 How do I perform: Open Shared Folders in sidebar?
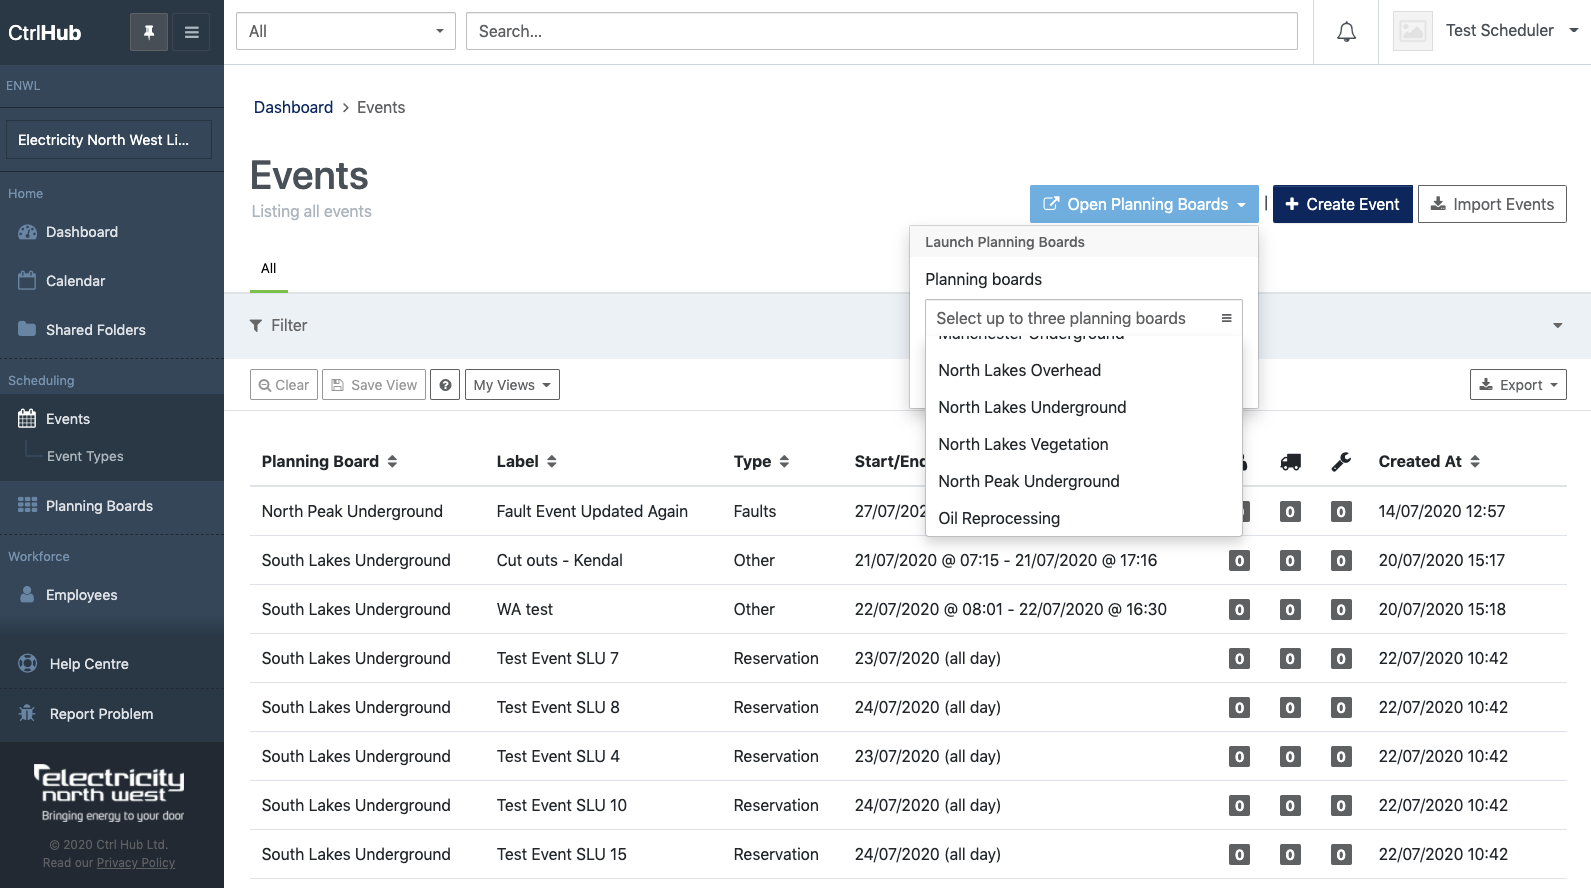pyautogui.click(x=95, y=330)
